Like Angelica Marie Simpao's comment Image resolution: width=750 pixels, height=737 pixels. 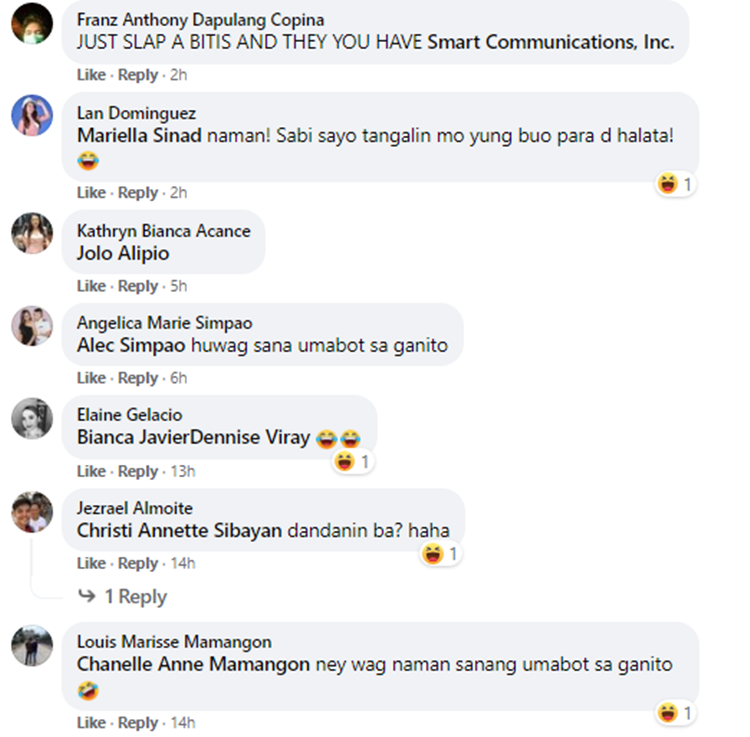pyautogui.click(x=91, y=378)
